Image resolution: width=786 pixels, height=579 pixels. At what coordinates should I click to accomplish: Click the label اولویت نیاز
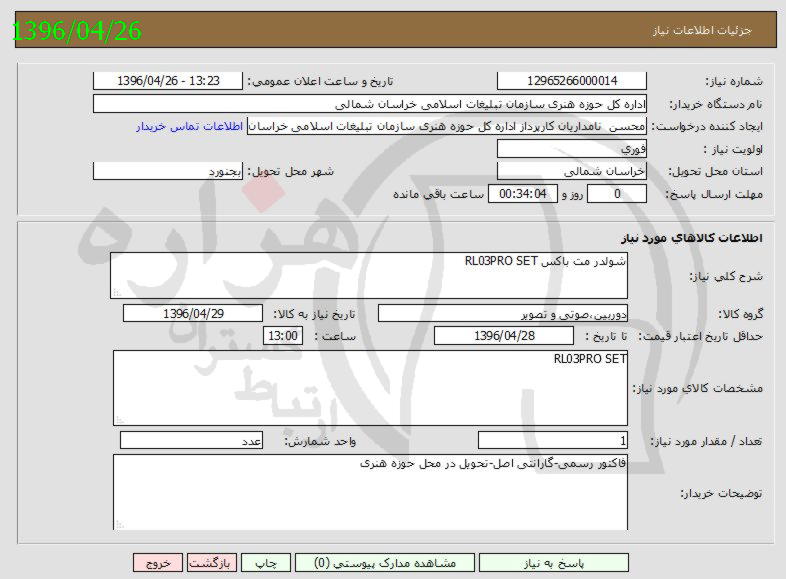point(732,149)
